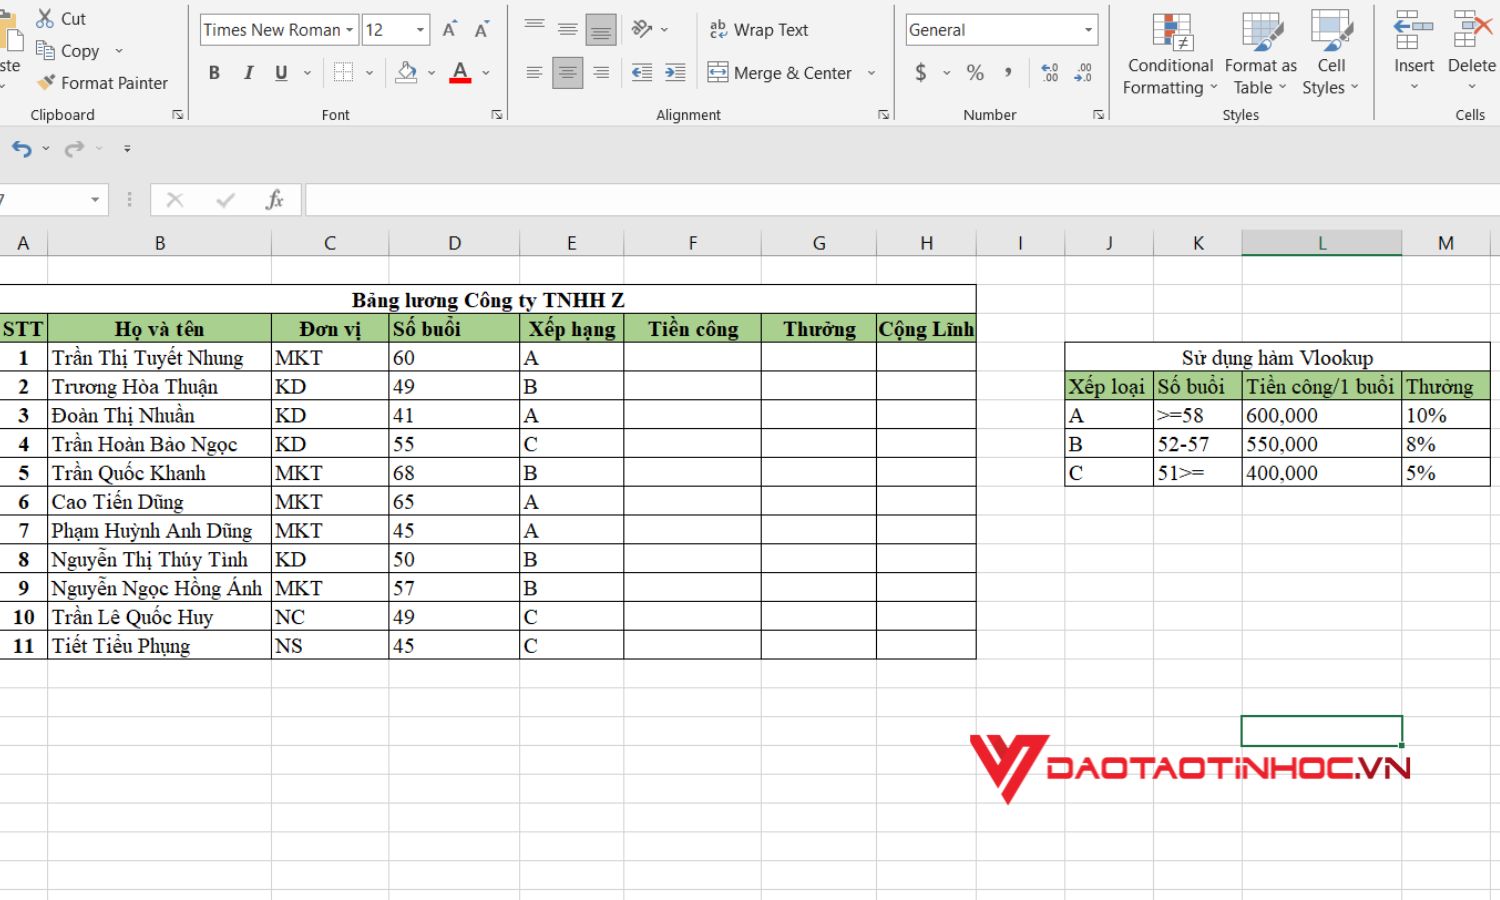Select the Comma Style icon
1500x900 pixels.
pos(1008,72)
